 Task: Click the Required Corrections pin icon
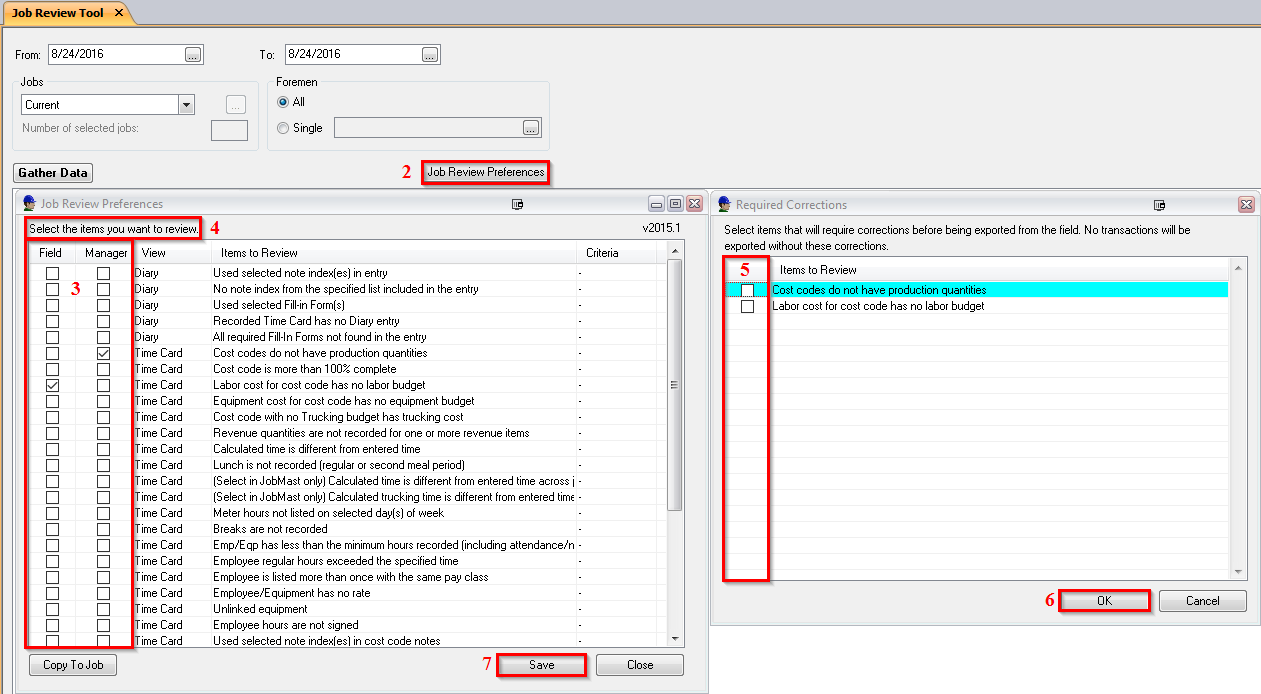1159,205
